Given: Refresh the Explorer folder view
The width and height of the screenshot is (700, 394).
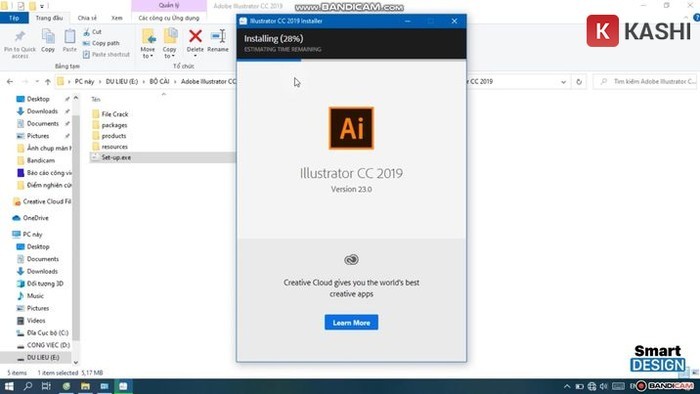Looking at the screenshot, I should tap(579, 82).
